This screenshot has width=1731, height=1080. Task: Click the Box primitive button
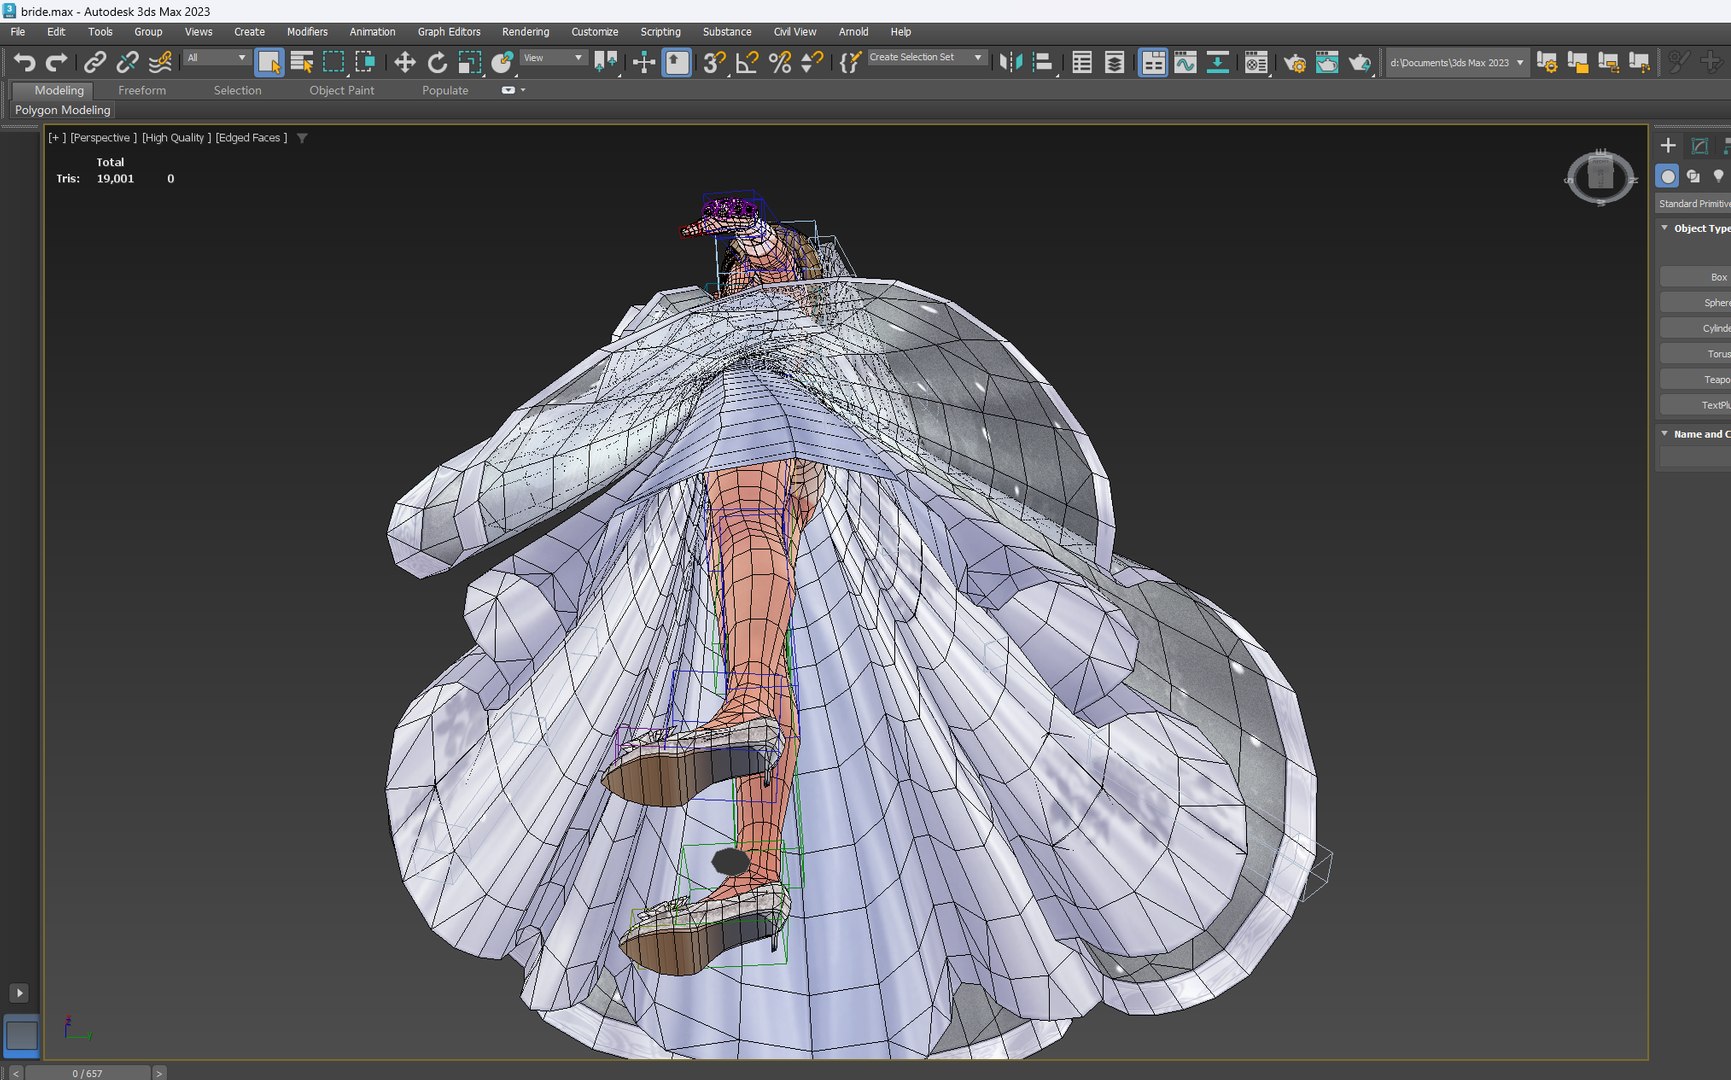coord(1696,277)
